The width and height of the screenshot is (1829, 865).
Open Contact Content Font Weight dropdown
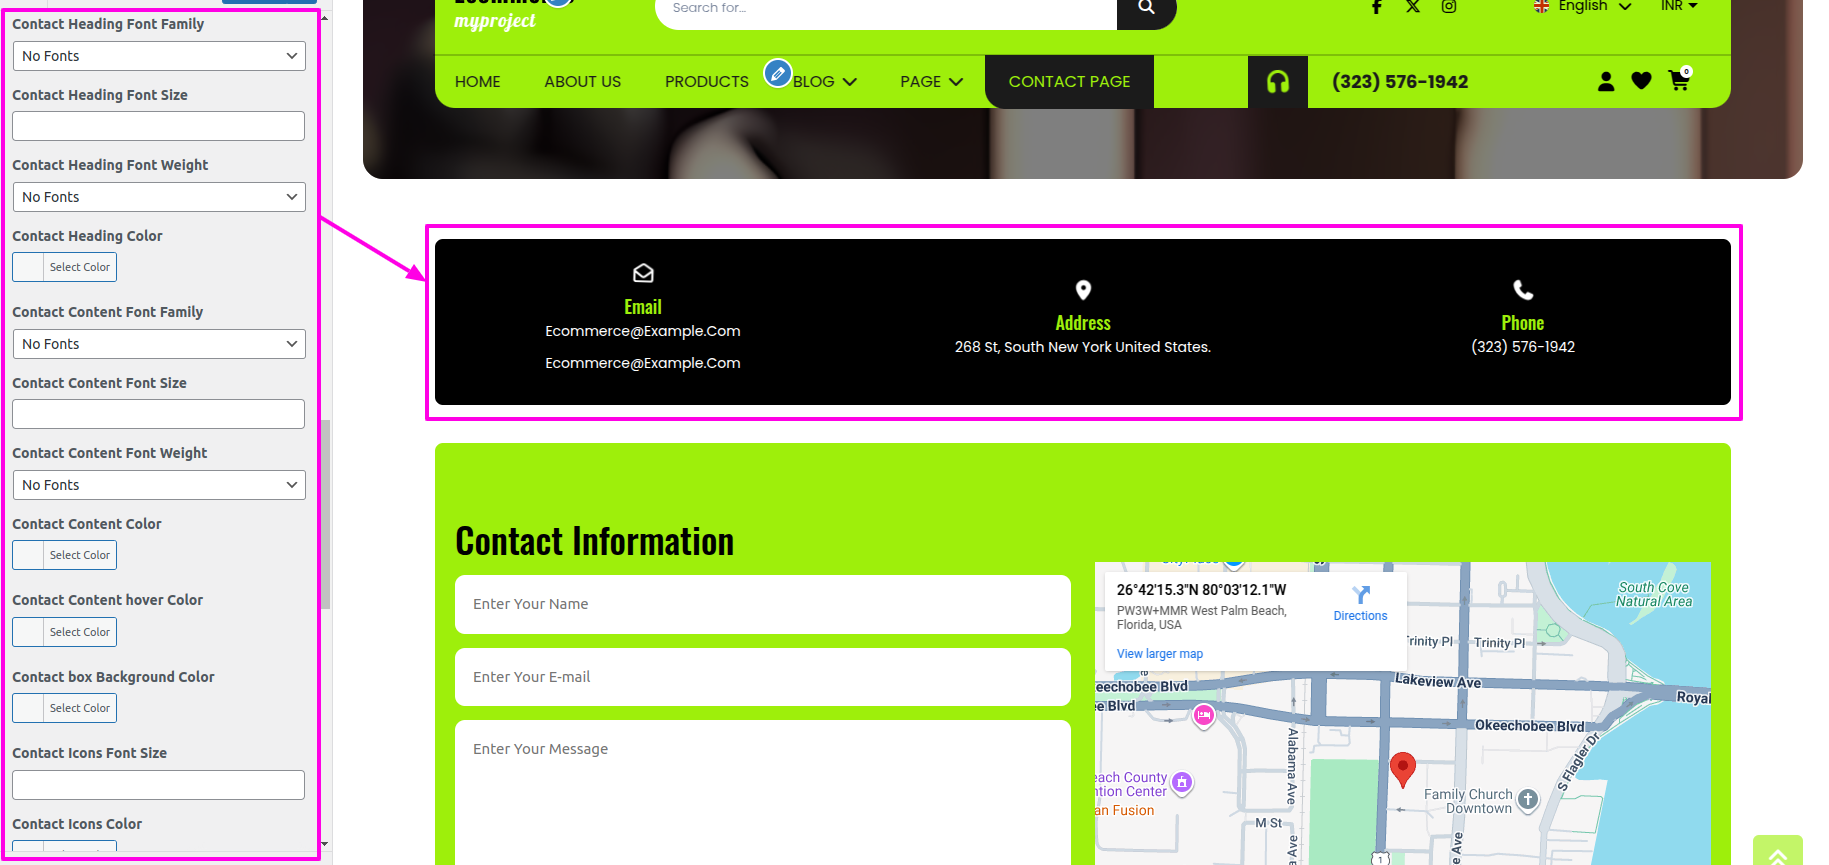coord(159,485)
